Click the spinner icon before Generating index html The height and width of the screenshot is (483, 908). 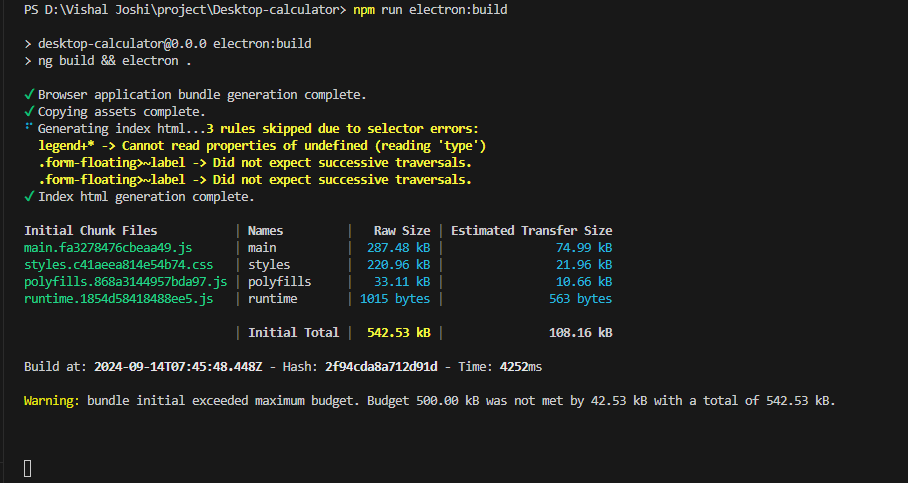pos(28,127)
